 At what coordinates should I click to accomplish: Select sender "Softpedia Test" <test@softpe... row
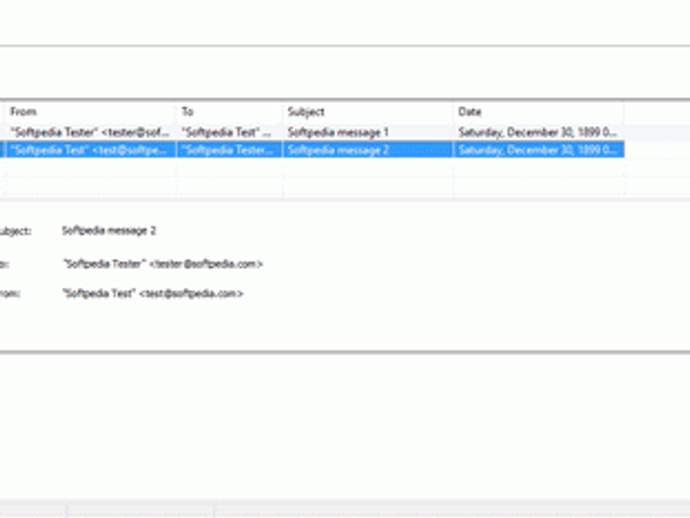click(x=90, y=150)
